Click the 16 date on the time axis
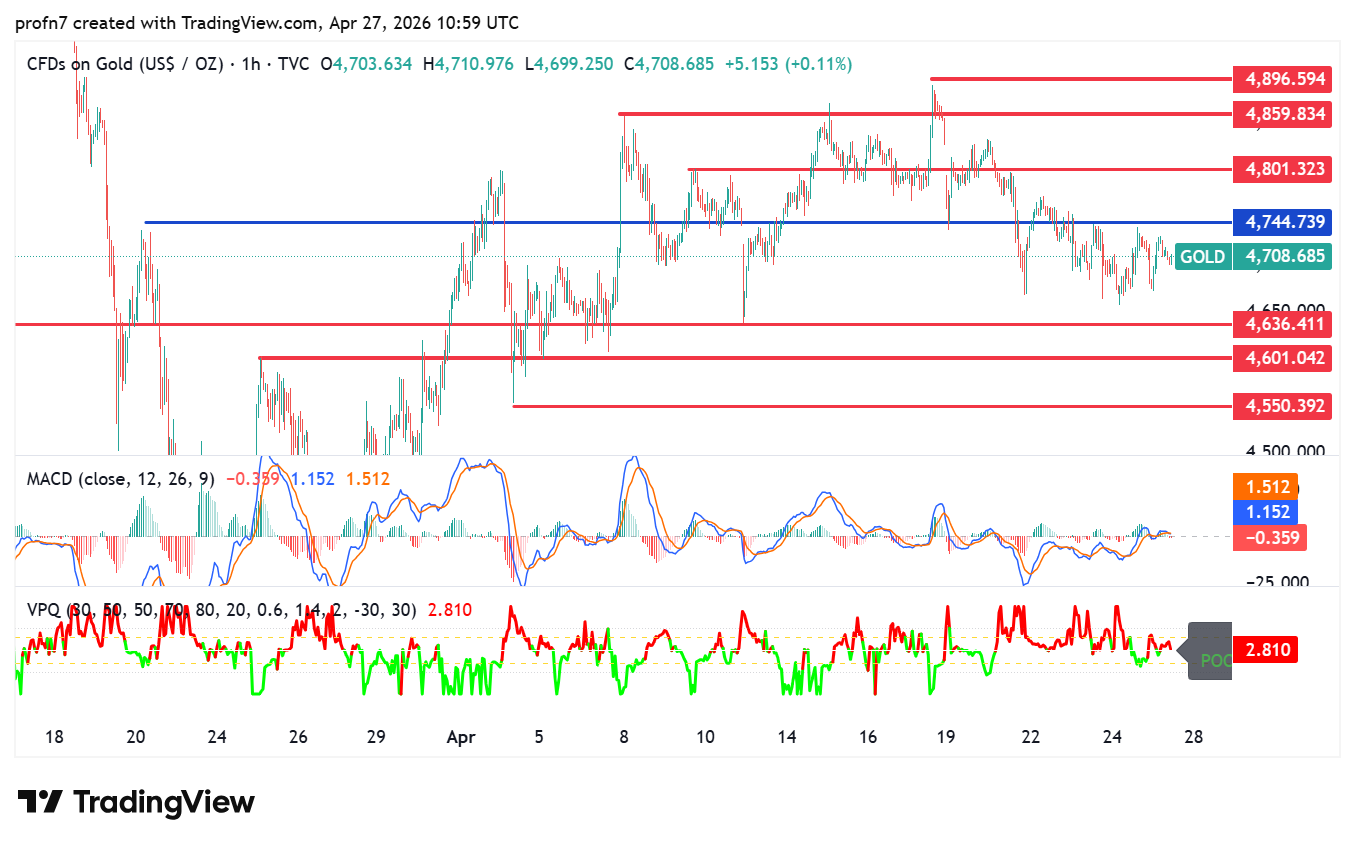This screenshot has height=847, width=1355. click(x=868, y=737)
